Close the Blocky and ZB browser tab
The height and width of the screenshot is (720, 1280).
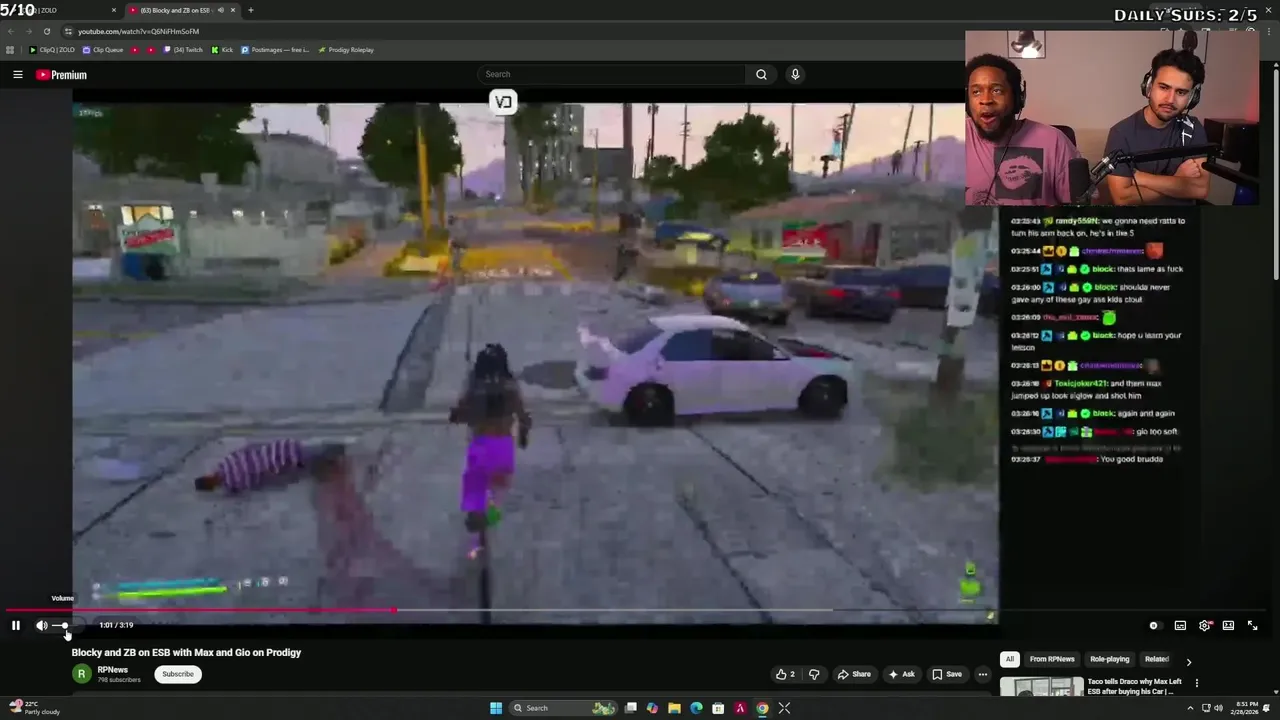click(233, 10)
